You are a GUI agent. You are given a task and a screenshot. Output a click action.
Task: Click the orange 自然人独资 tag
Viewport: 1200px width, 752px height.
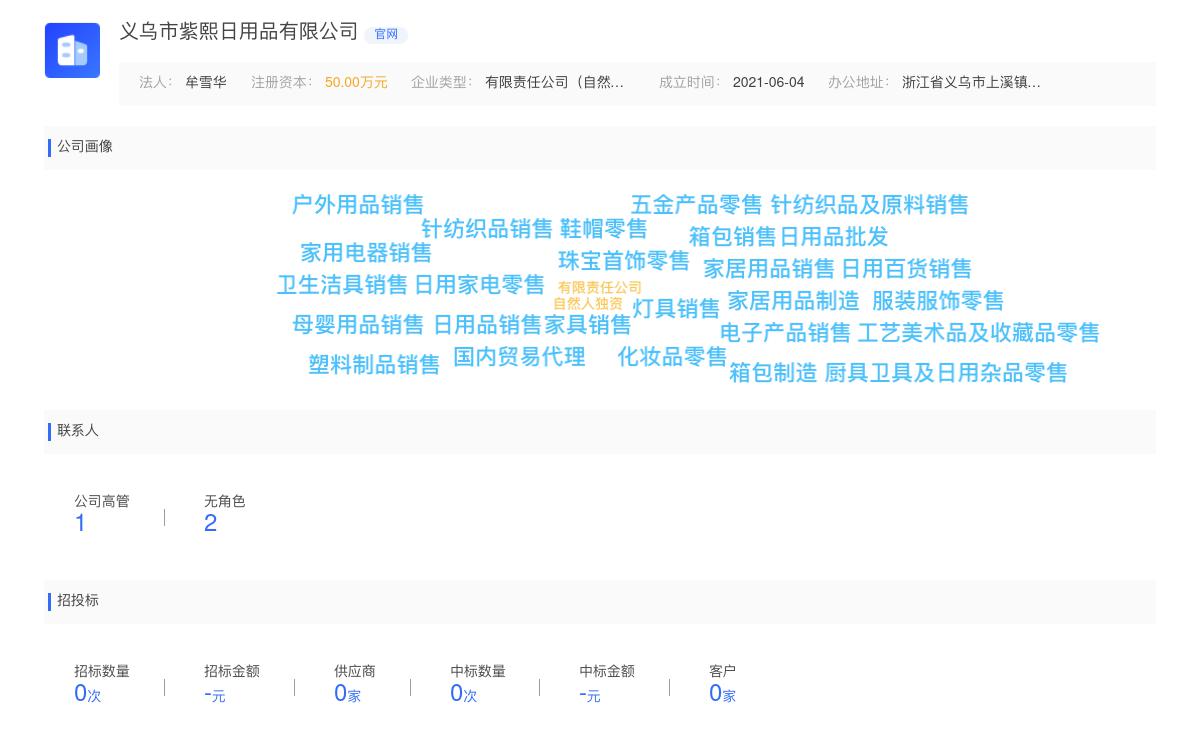(588, 304)
